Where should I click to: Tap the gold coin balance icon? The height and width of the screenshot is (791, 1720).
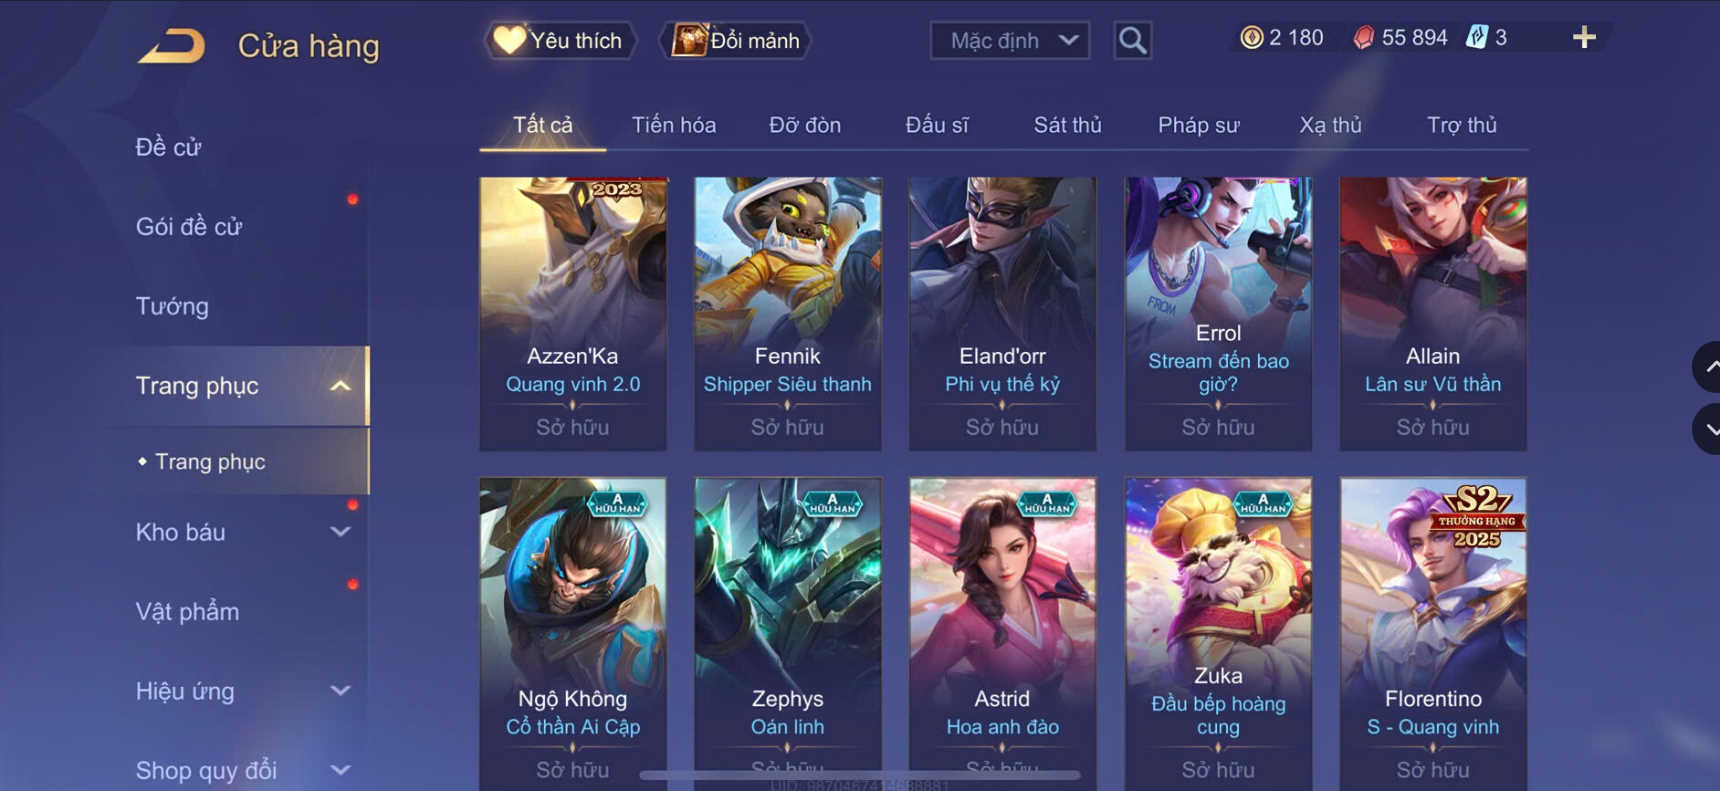pos(1251,38)
